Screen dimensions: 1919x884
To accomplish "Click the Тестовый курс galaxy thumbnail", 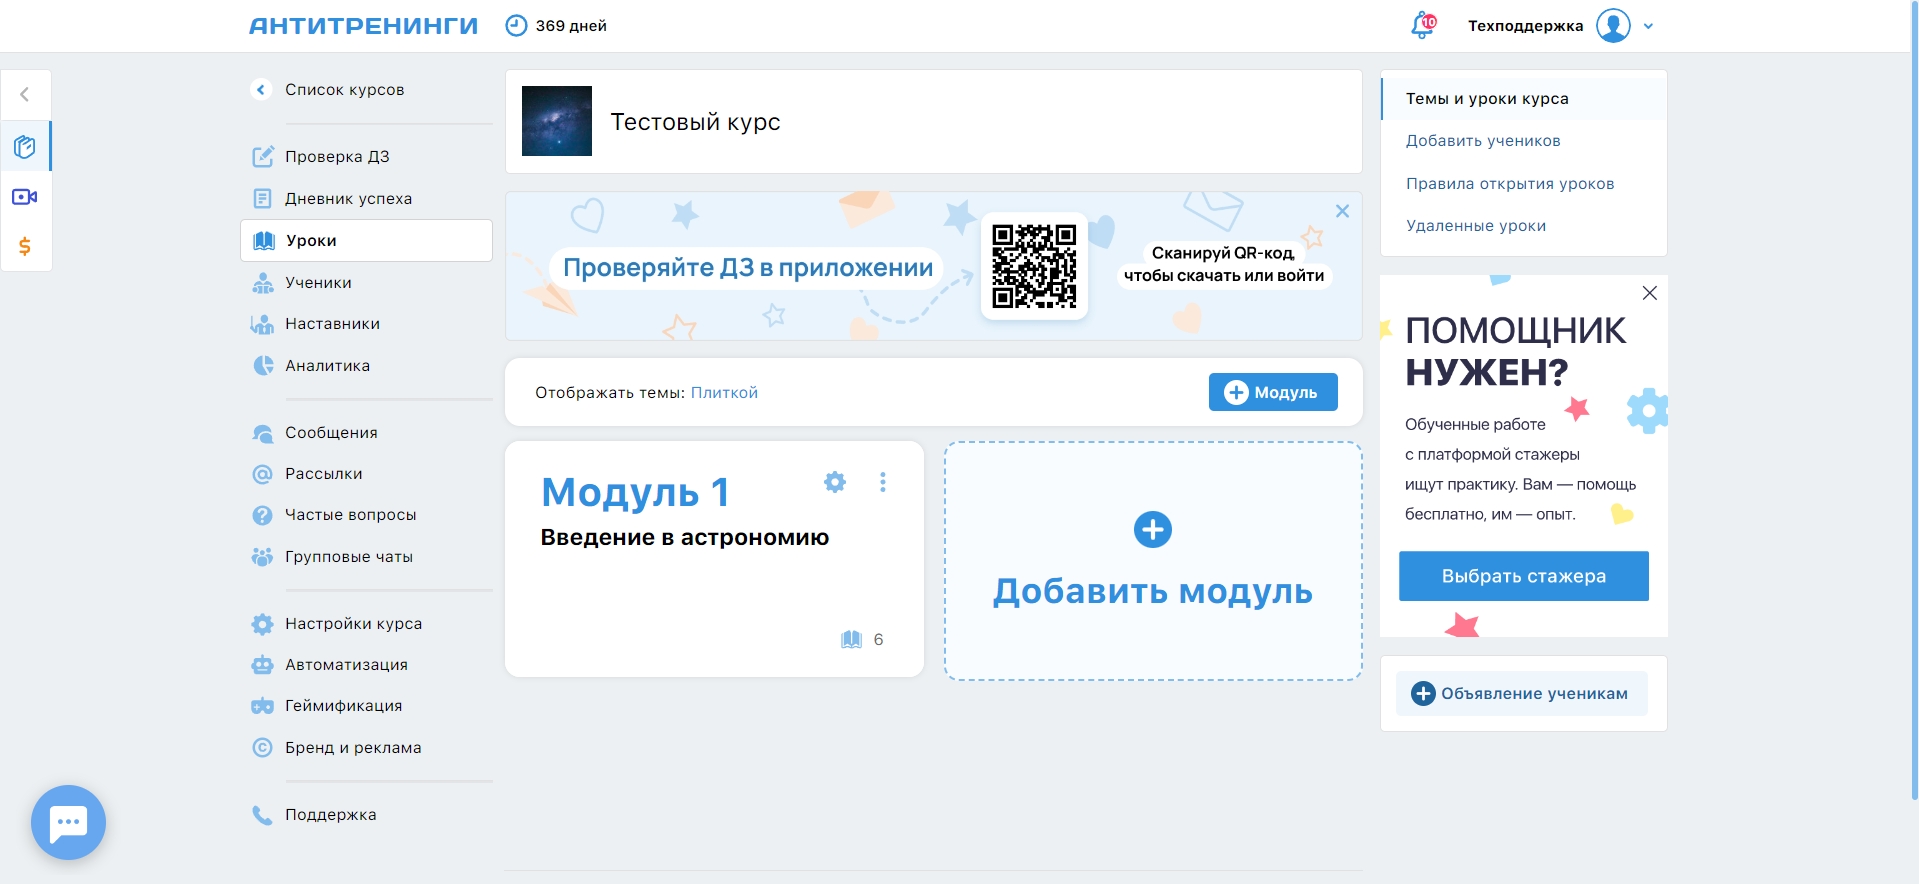I will coord(557,121).
